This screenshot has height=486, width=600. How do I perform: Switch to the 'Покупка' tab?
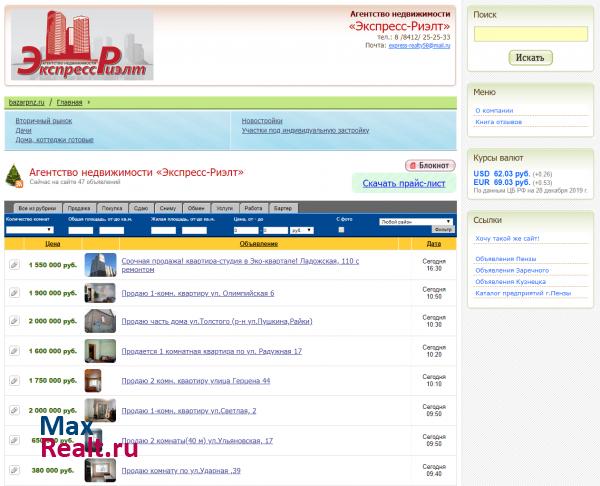[112, 208]
